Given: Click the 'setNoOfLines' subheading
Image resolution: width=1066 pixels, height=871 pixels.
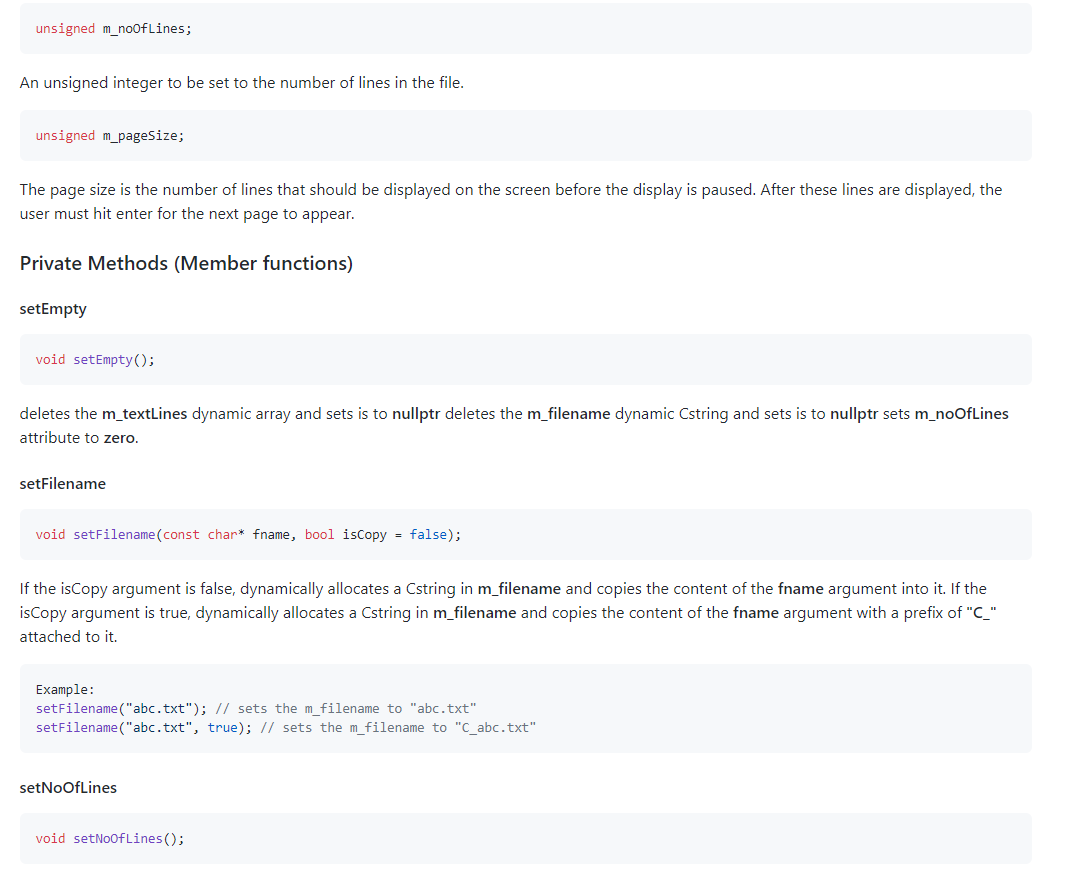Looking at the screenshot, I should (68, 787).
